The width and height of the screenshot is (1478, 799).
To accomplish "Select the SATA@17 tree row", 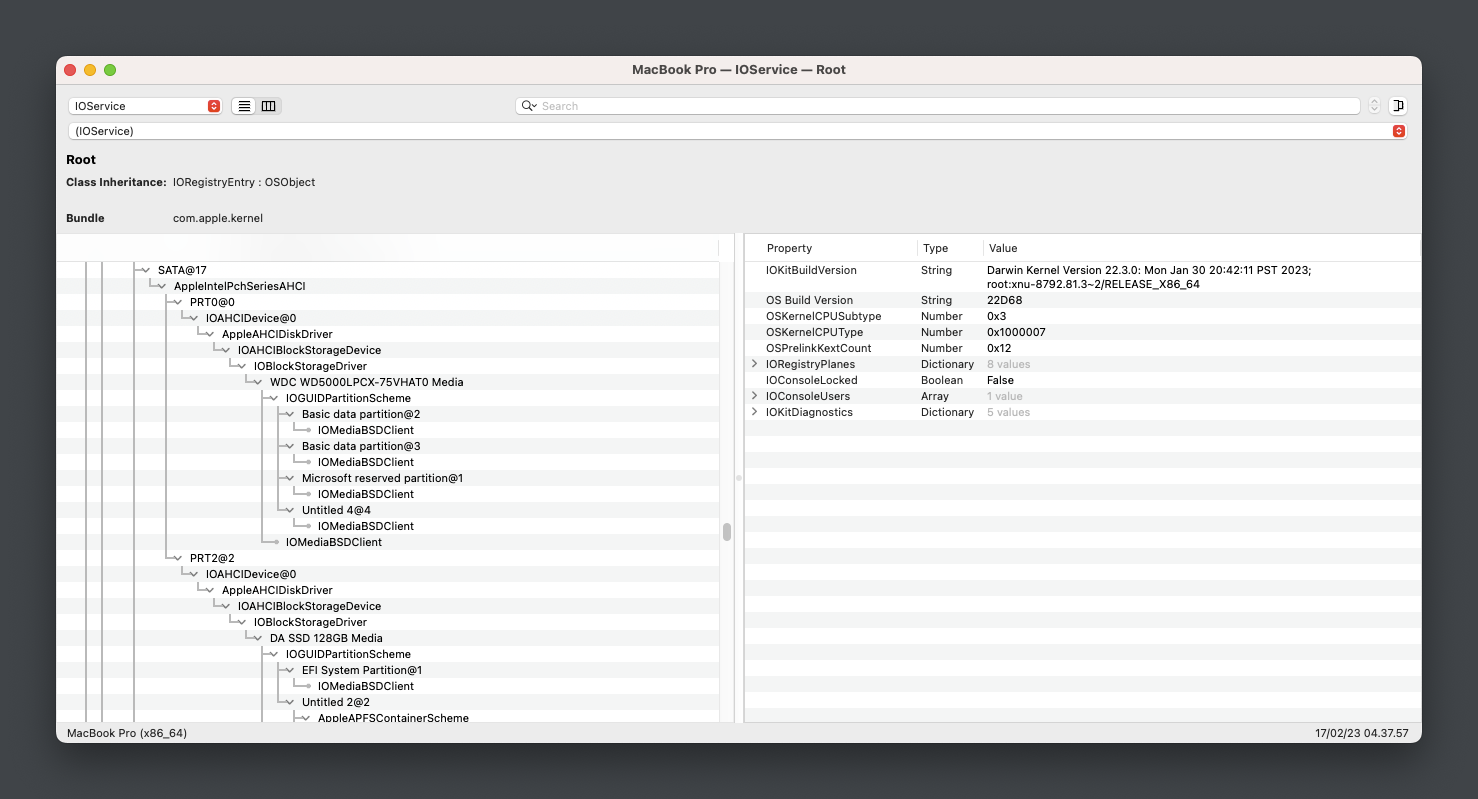I will (182, 270).
